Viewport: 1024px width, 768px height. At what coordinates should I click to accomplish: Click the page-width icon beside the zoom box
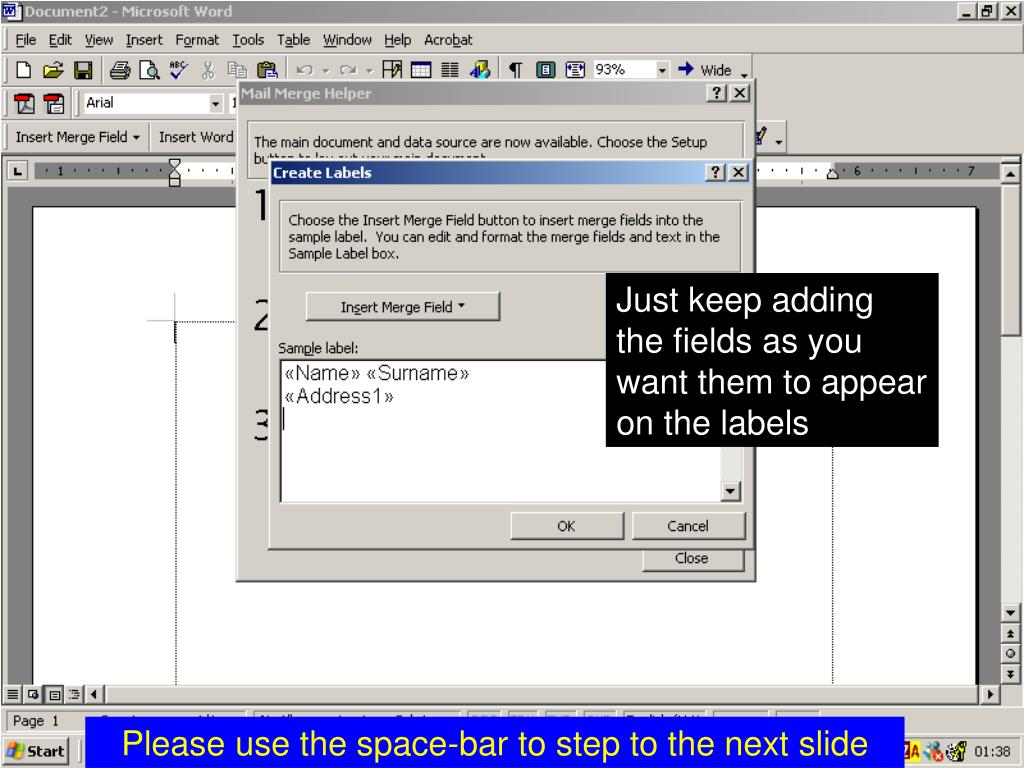[x=575, y=70]
